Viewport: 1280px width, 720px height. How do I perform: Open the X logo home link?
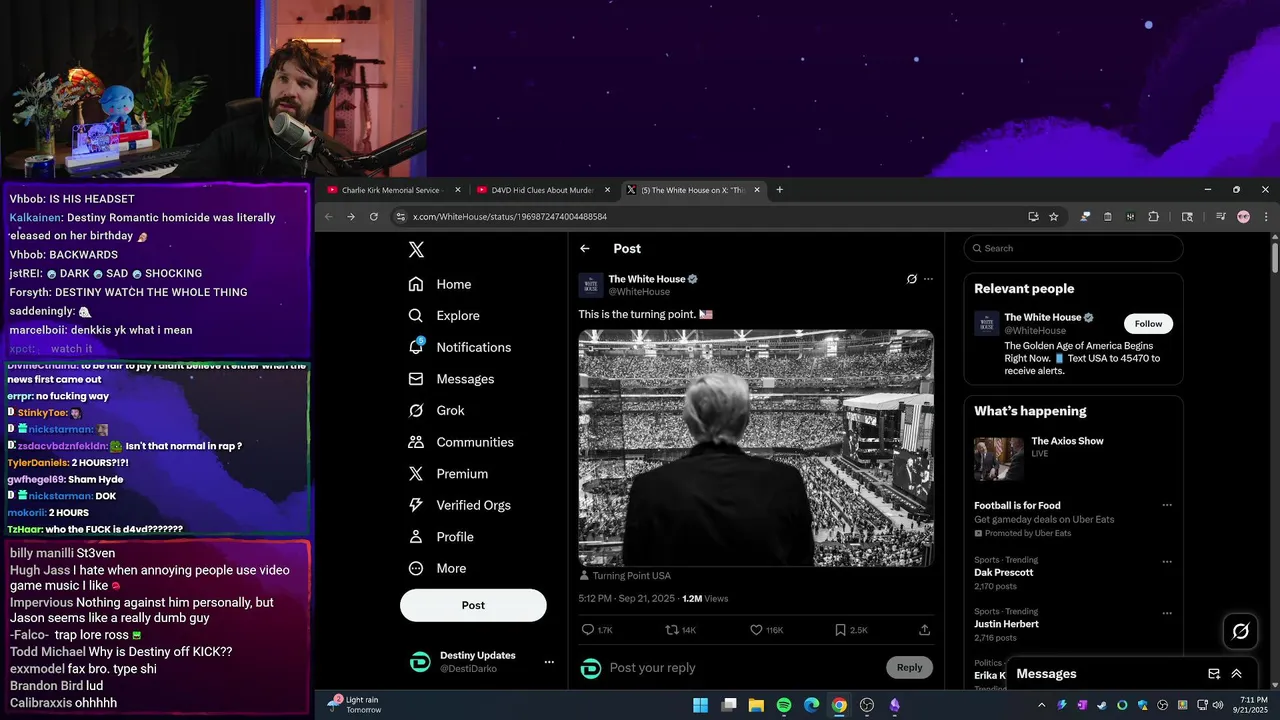click(416, 250)
